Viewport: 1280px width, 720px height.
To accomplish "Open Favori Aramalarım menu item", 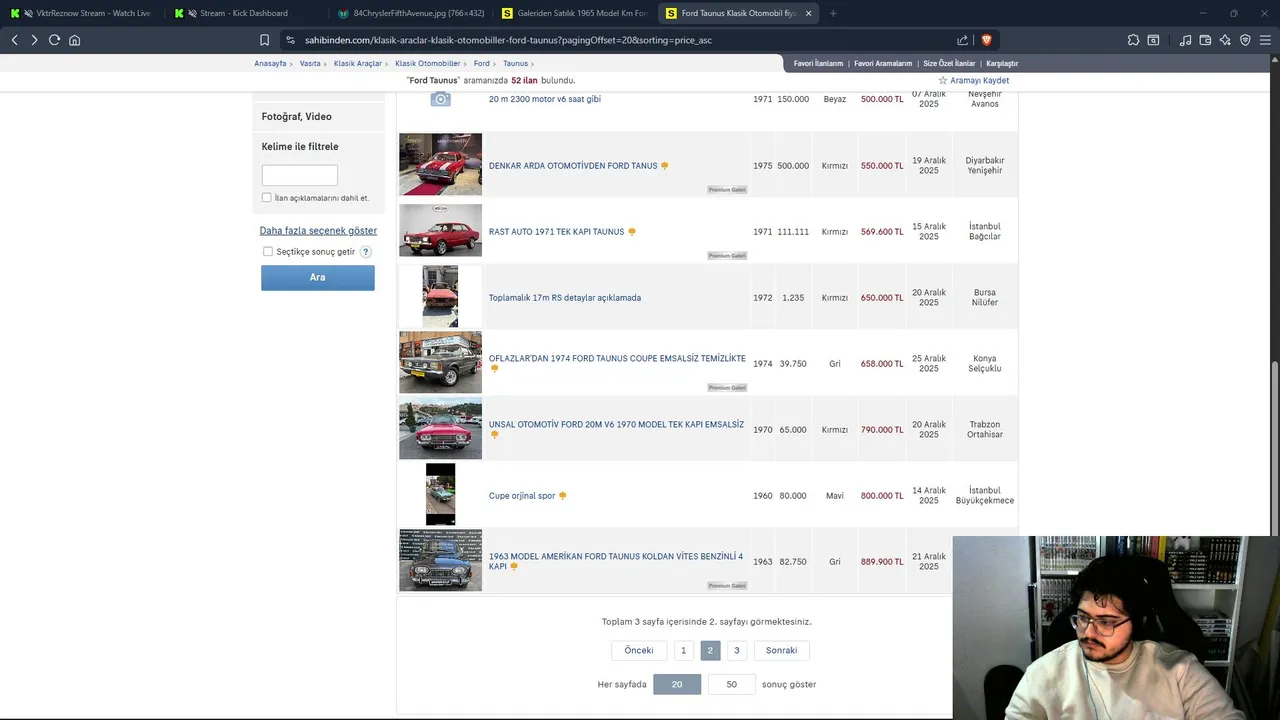I will [x=883, y=63].
